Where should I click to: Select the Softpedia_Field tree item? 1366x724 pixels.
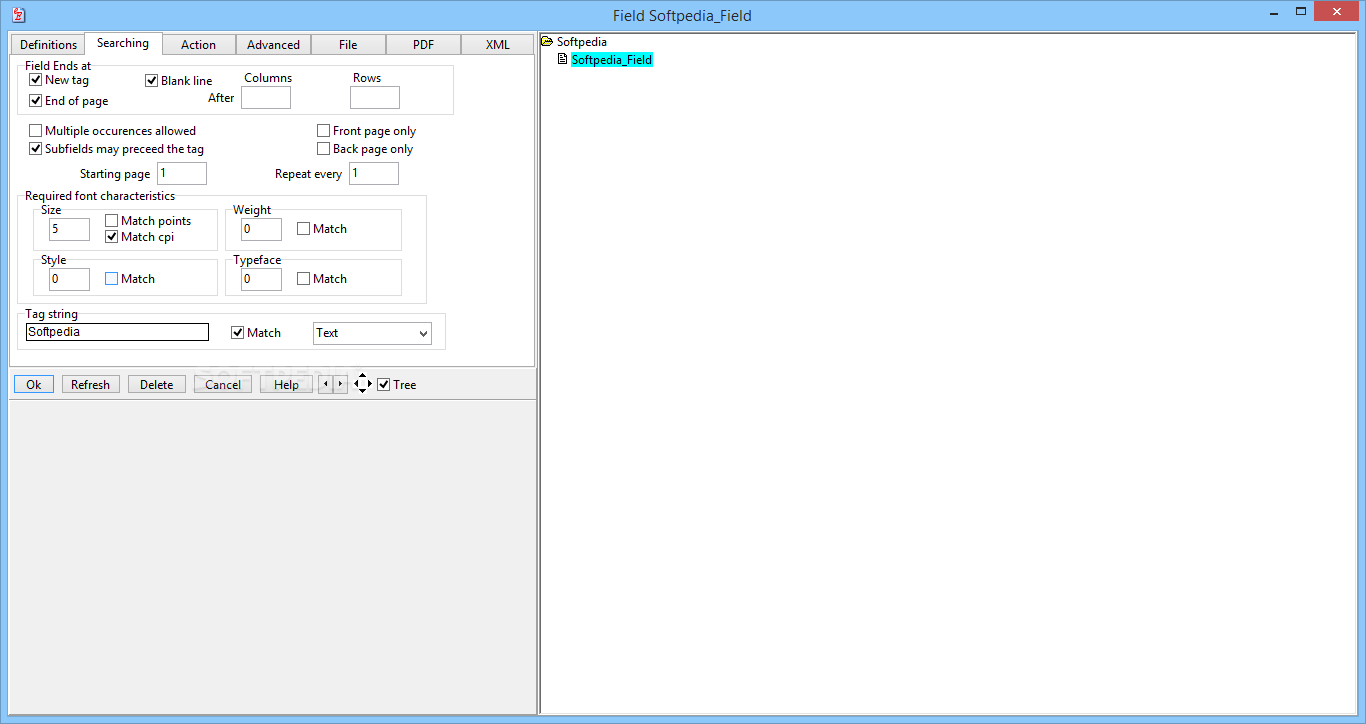(612, 60)
